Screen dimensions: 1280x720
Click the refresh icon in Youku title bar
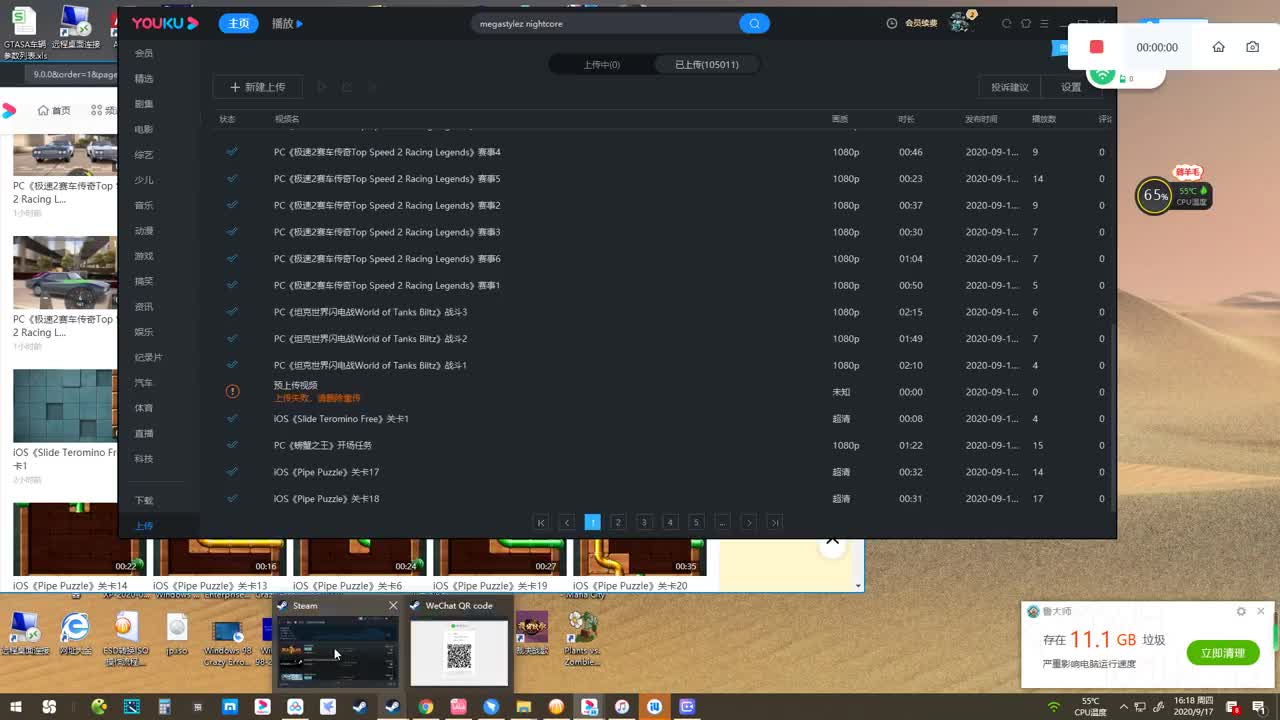1006,23
